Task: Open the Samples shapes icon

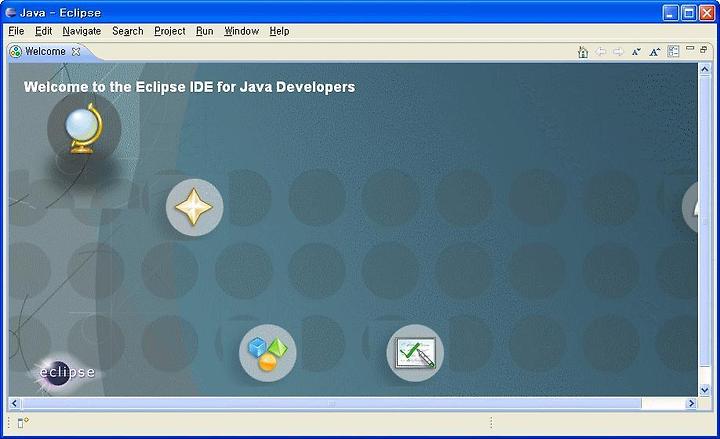Action: tap(268, 353)
